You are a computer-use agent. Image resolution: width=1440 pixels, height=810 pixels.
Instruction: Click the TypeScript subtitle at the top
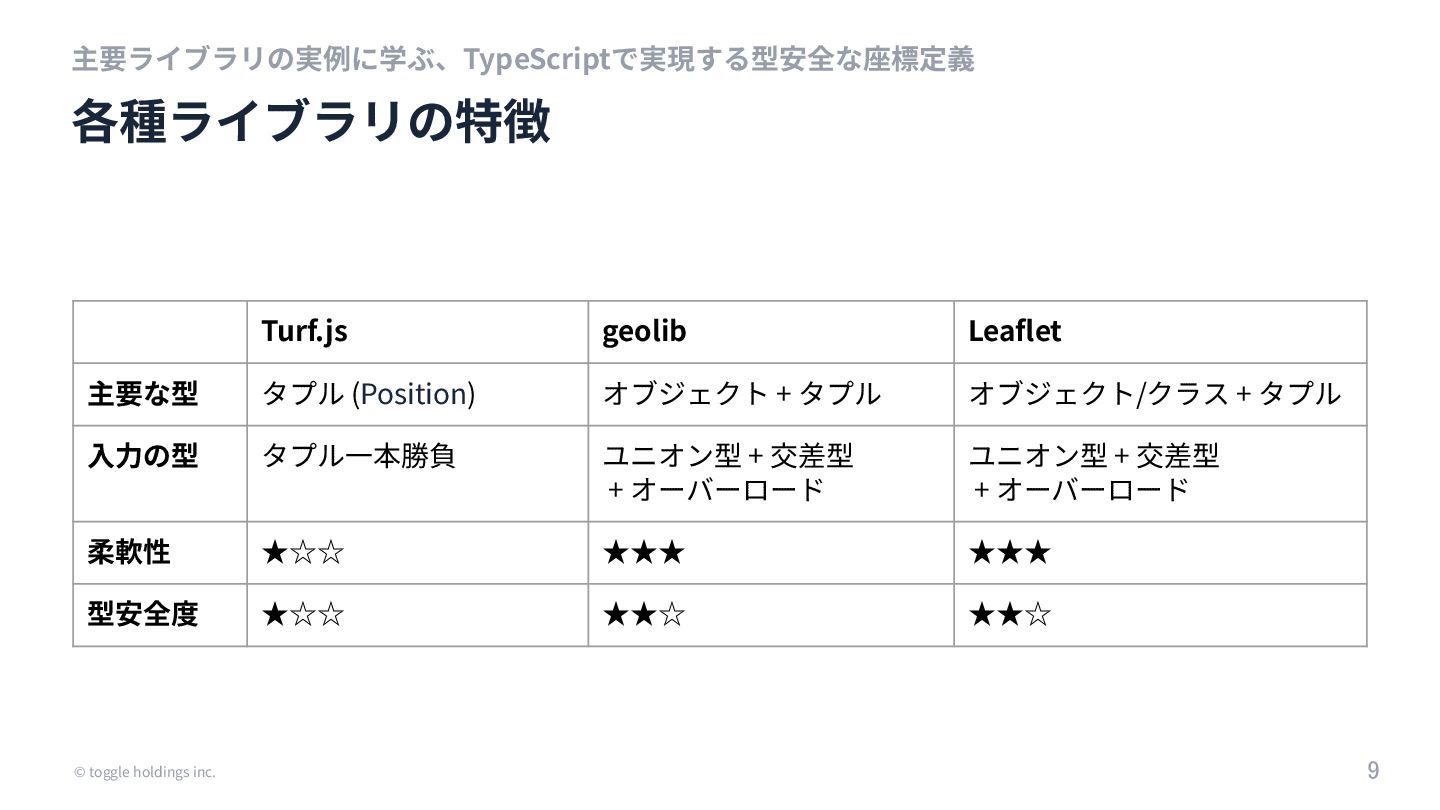coord(523,60)
